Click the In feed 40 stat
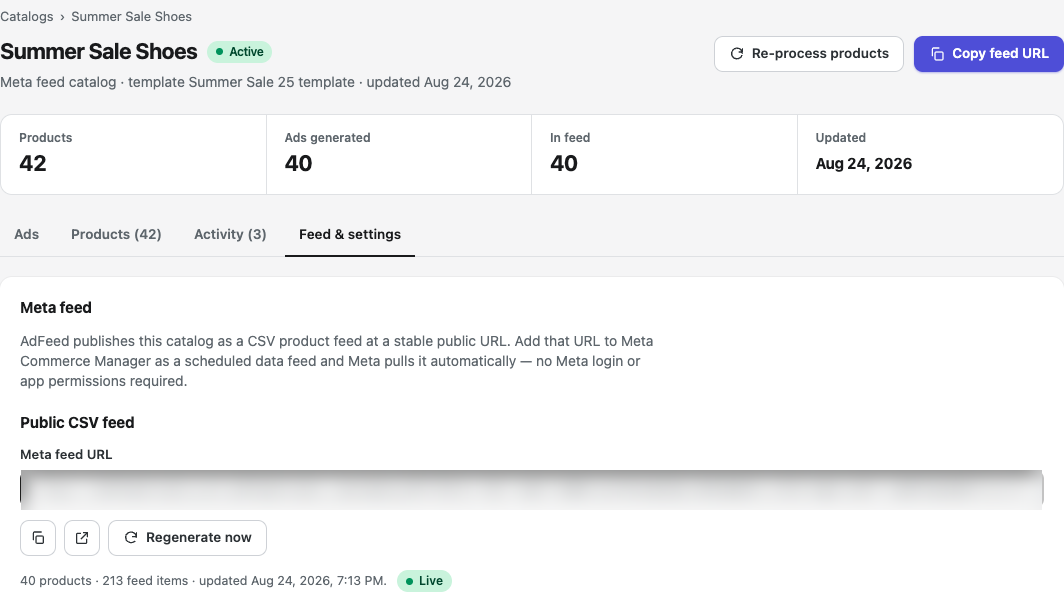Screen dimensions: 1064x610 coord(664,155)
